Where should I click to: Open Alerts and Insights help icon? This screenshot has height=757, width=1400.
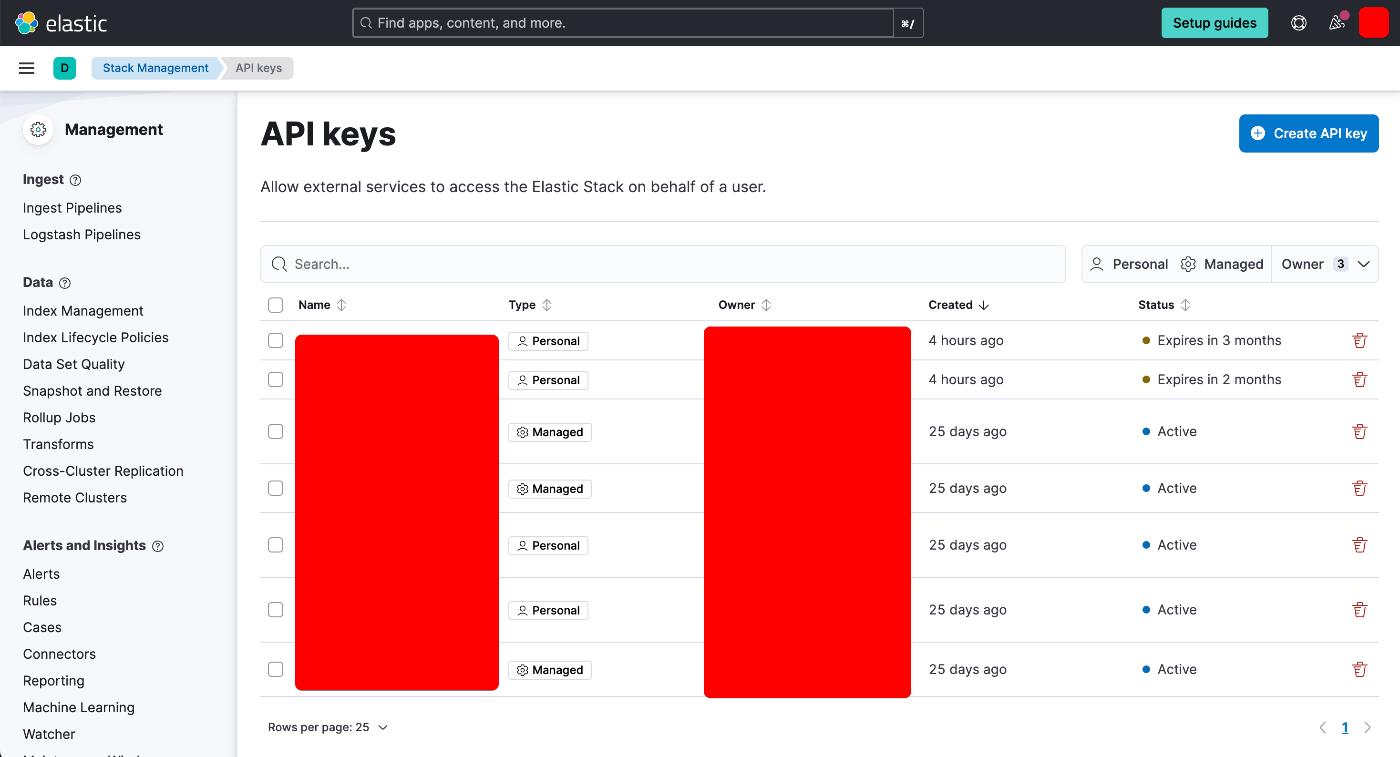(x=157, y=546)
